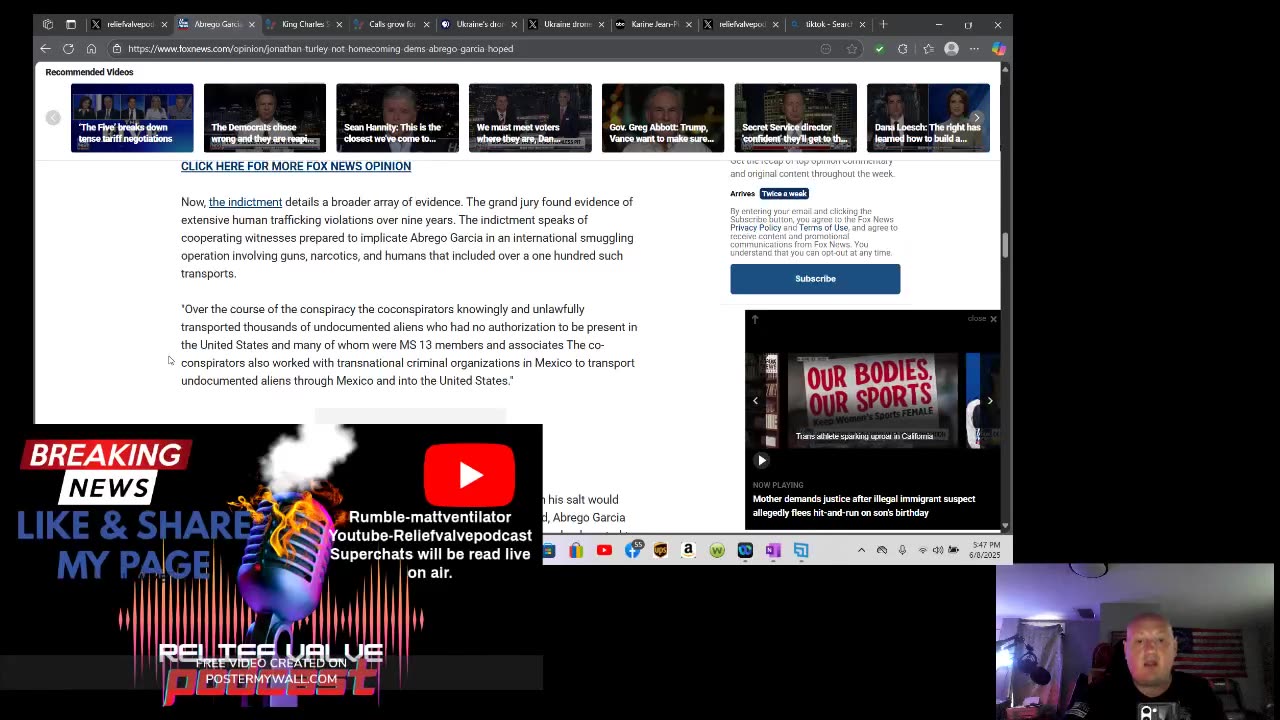Show previous video in floating player
This screenshot has width=1280, height=720.
point(755,401)
